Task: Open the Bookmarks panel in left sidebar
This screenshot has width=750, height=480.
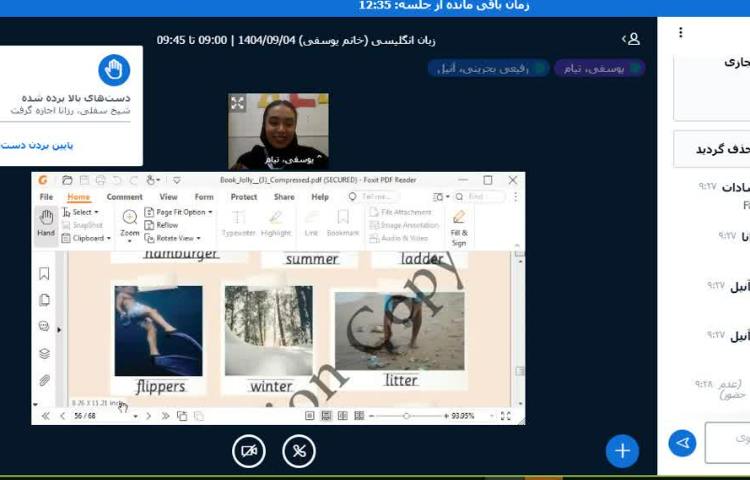Action: [44, 273]
